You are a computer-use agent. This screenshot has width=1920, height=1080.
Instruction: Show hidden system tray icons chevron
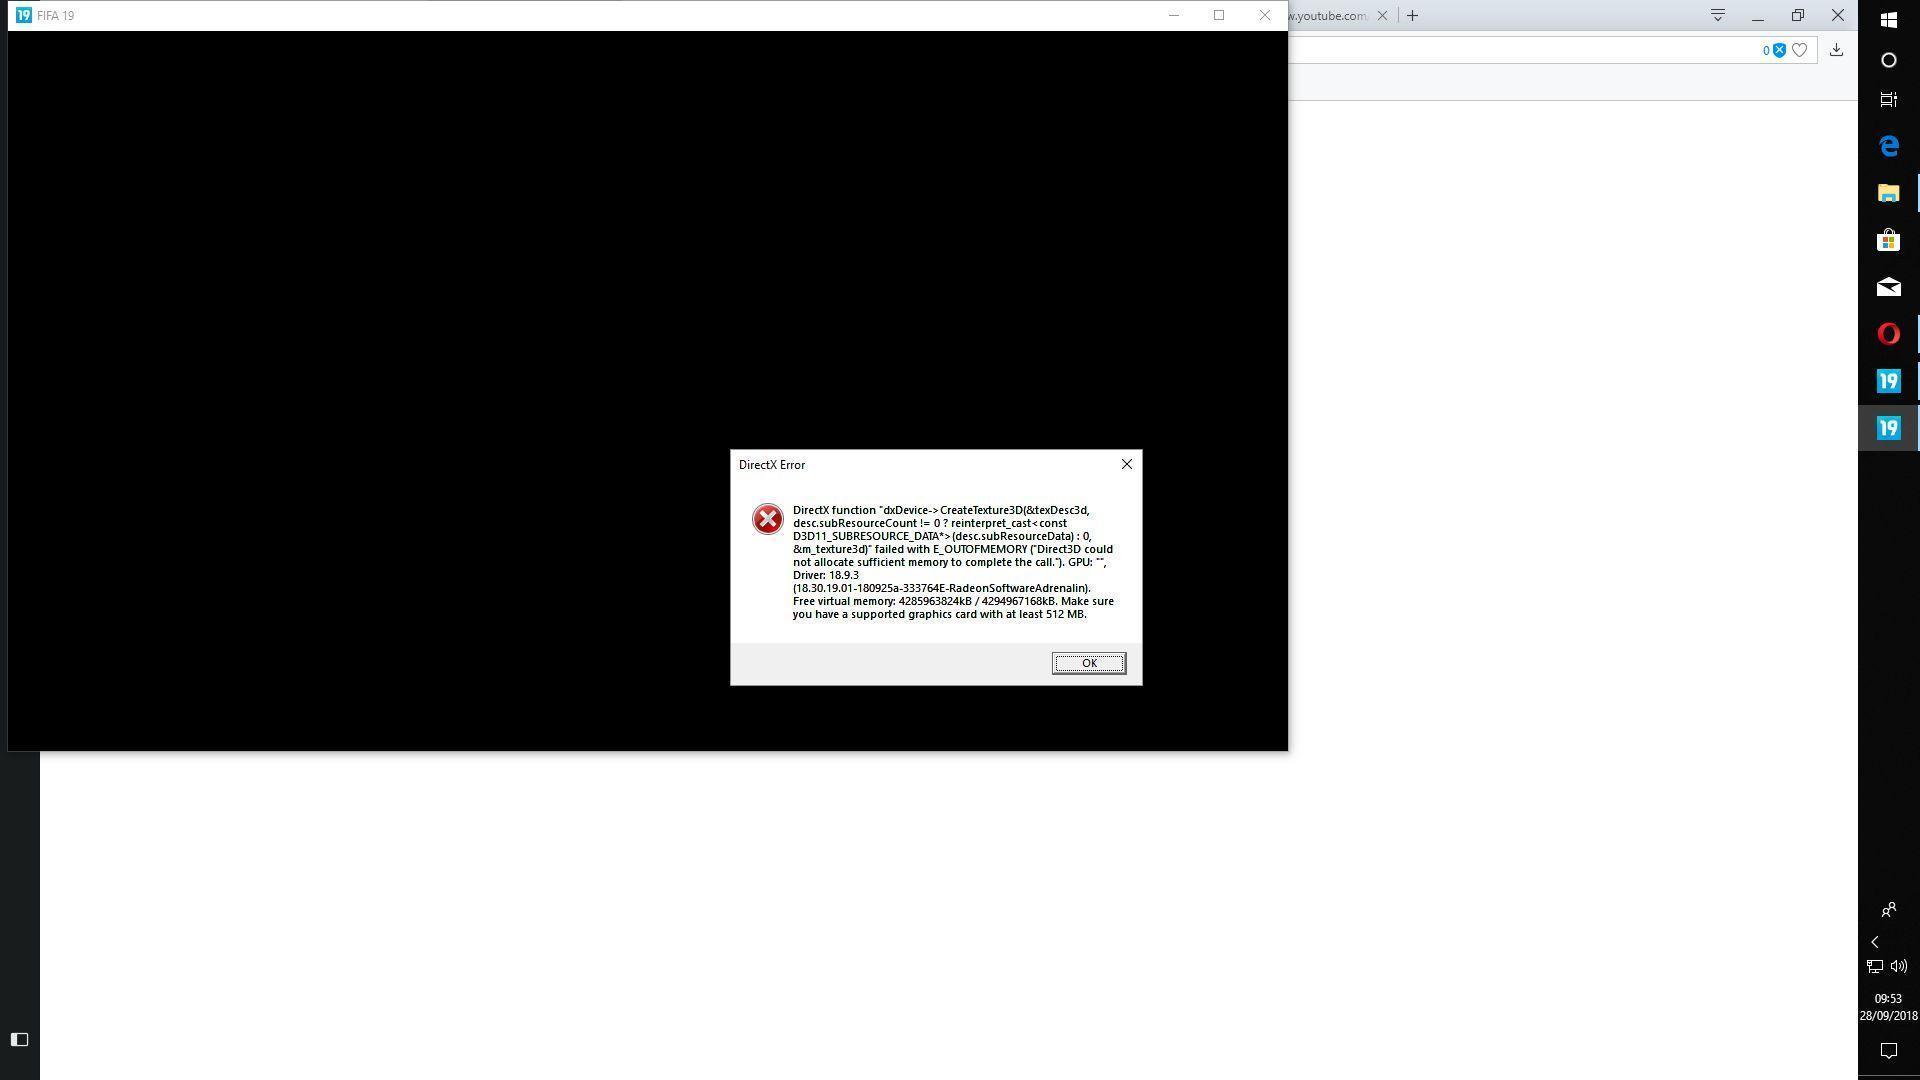pyautogui.click(x=1875, y=942)
